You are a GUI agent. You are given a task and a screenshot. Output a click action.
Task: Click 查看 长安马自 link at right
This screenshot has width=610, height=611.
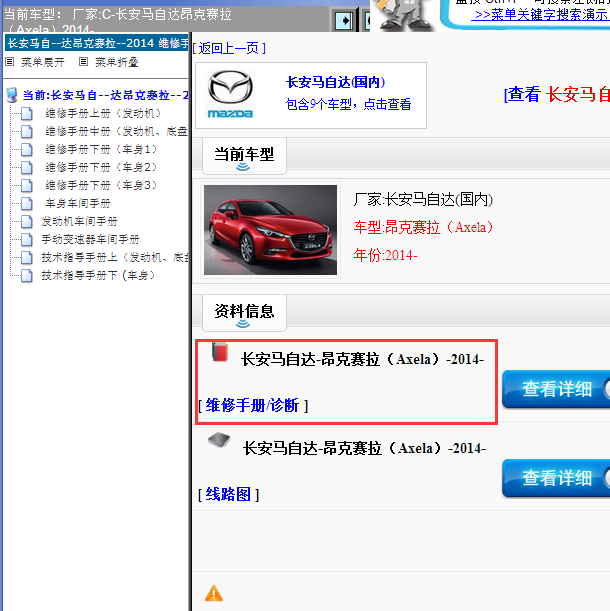(x=557, y=94)
